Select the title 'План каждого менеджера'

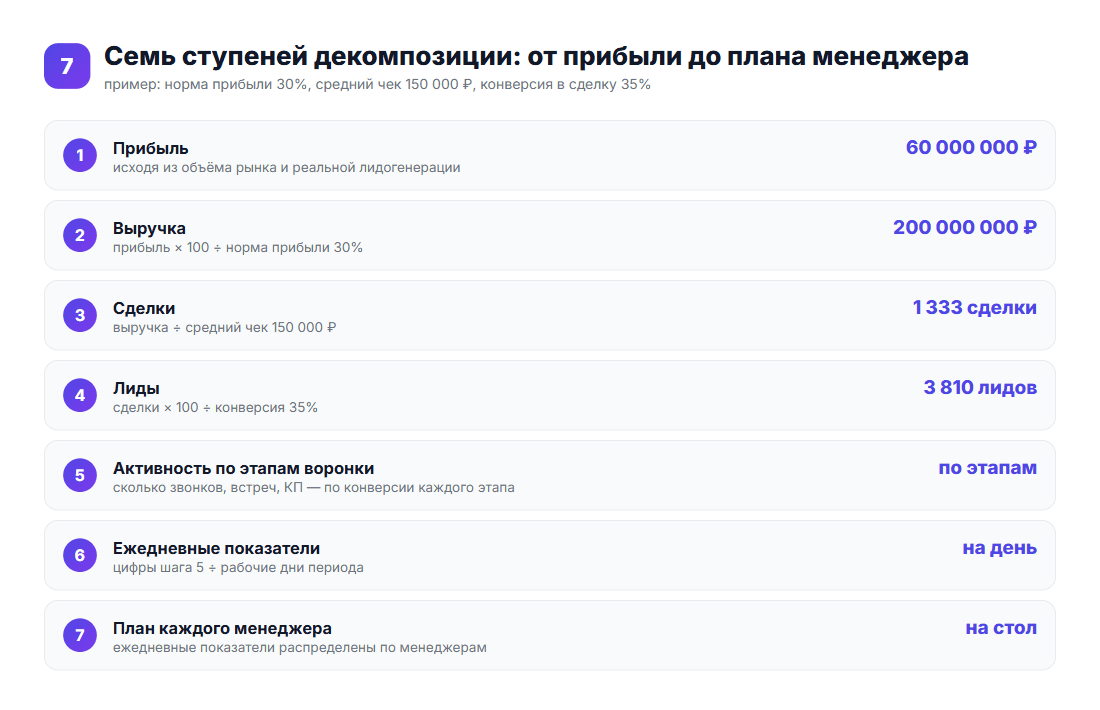[222, 629]
